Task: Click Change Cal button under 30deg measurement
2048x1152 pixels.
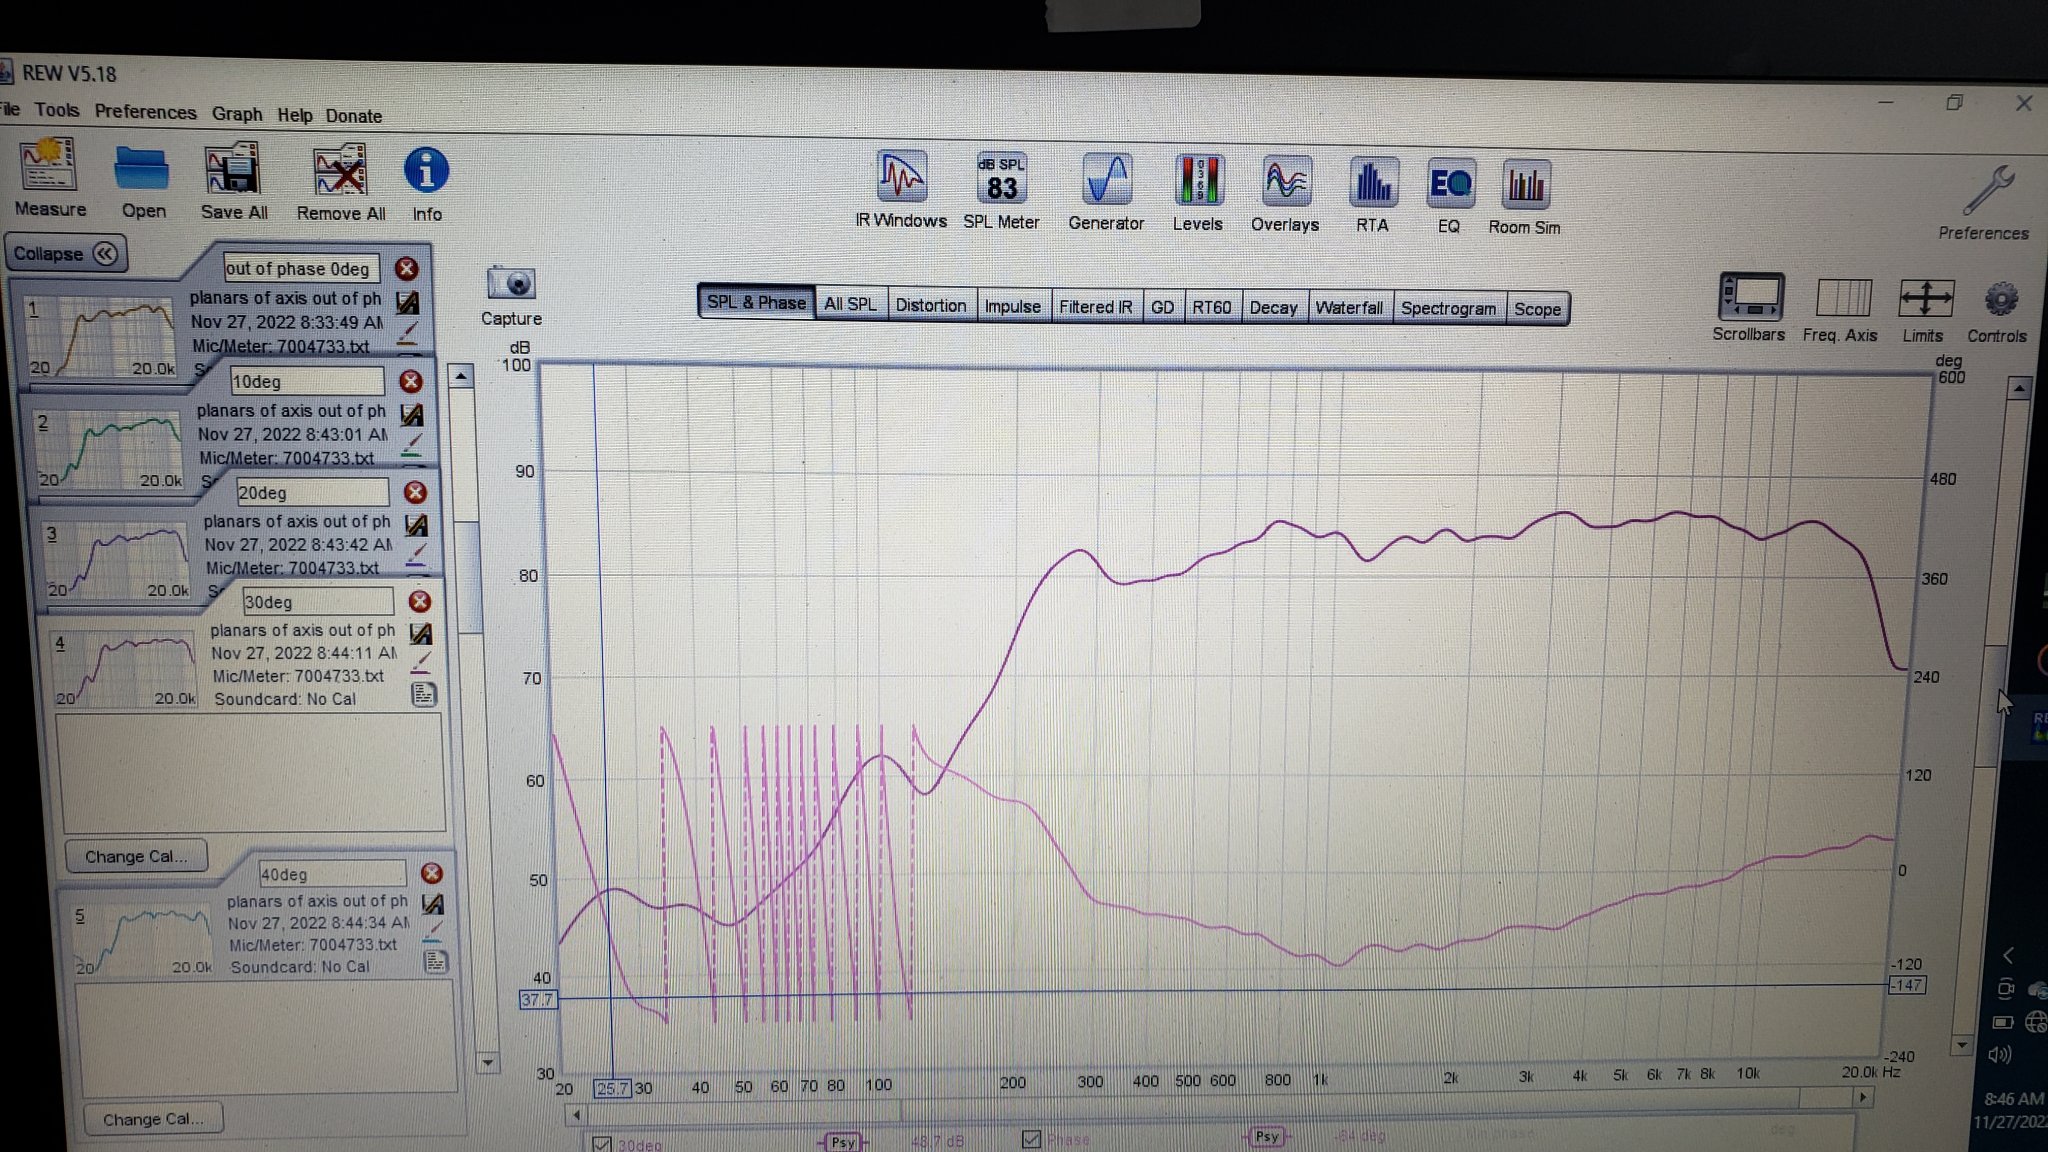Action: point(136,856)
